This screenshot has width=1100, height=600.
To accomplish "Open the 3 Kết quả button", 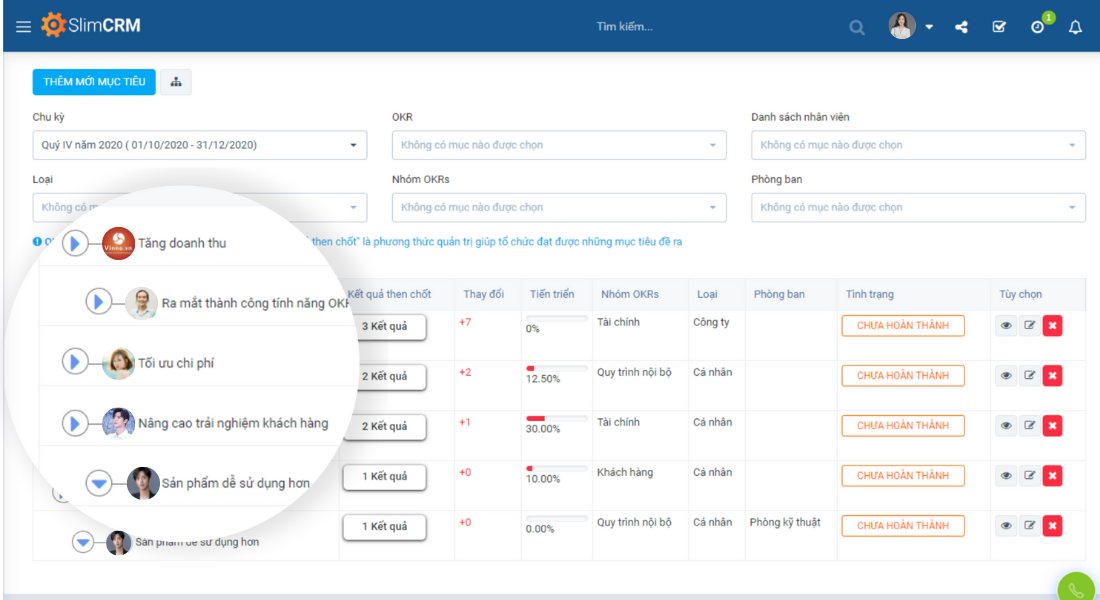I will click(x=384, y=326).
